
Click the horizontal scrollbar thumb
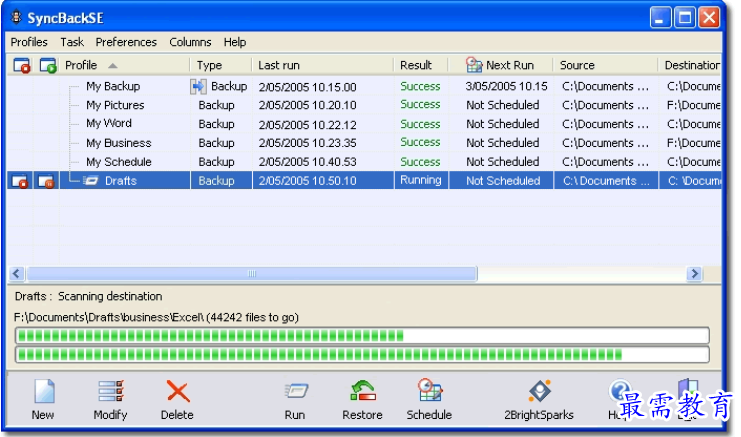pyautogui.click(x=252, y=274)
